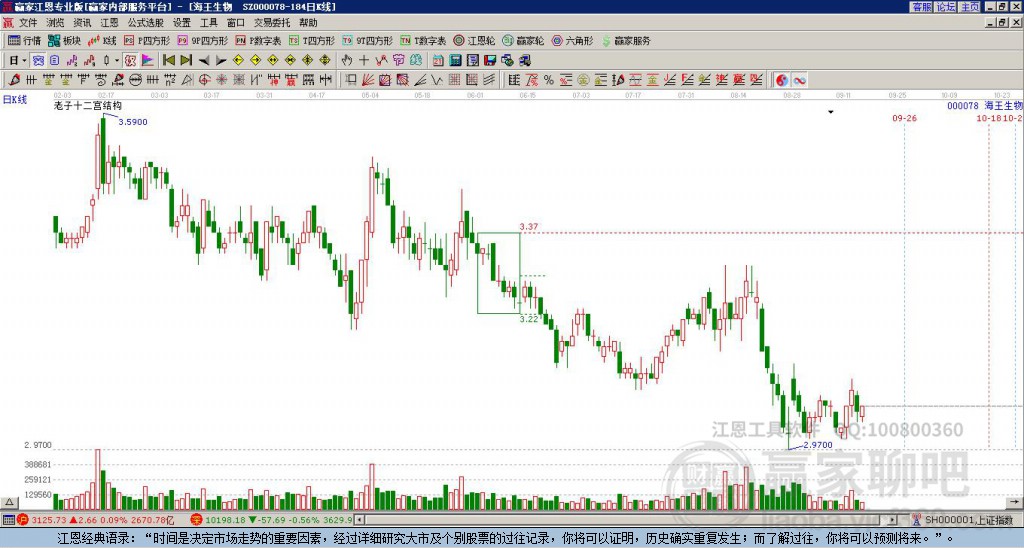Open the 公式选股 menu

[146, 23]
